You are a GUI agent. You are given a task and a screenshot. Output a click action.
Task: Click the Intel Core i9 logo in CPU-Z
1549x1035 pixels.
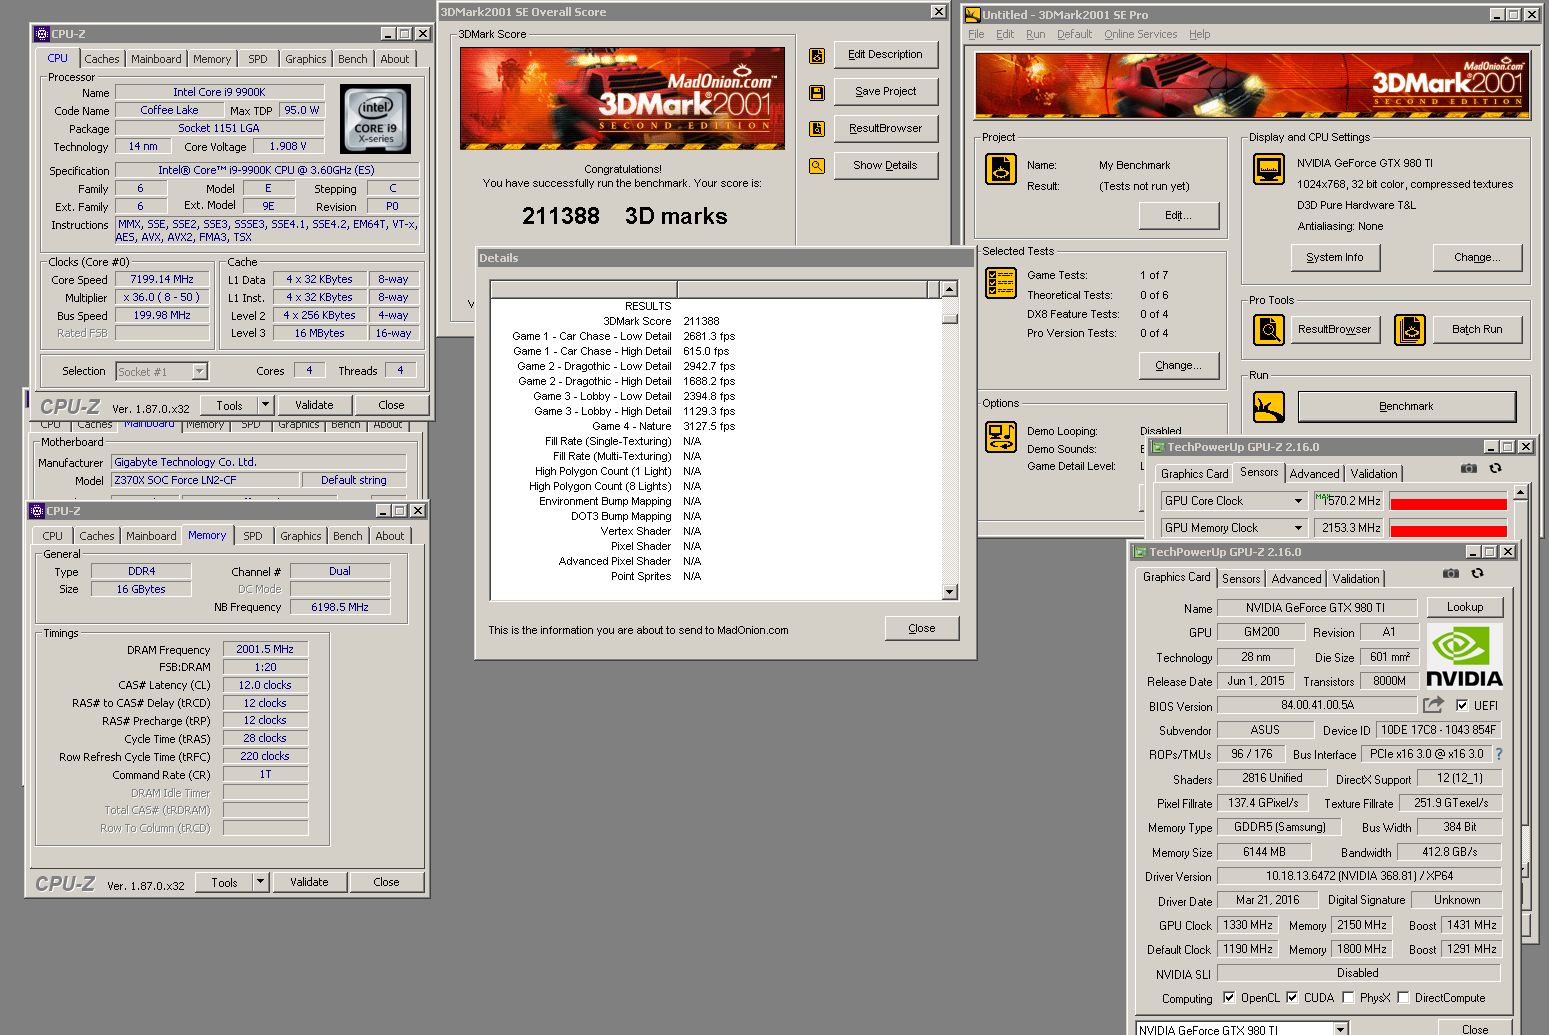tap(376, 119)
